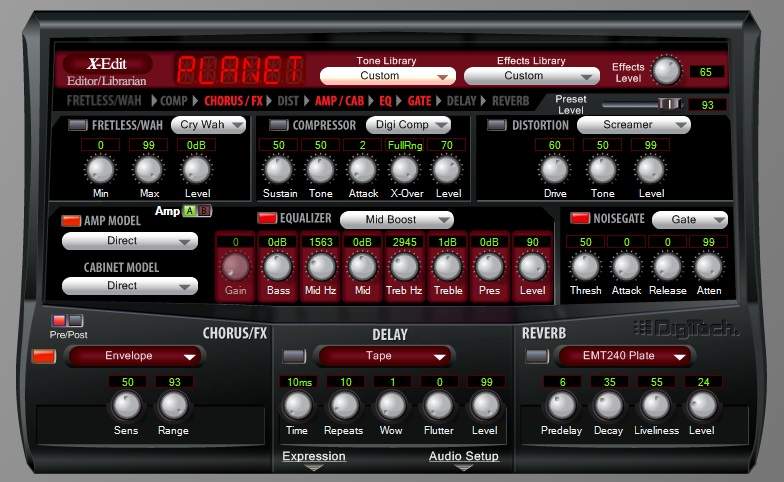Click the Noisegate Release knob
Image resolution: width=784 pixels, height=482 pixels.
[x=668, y=266]
